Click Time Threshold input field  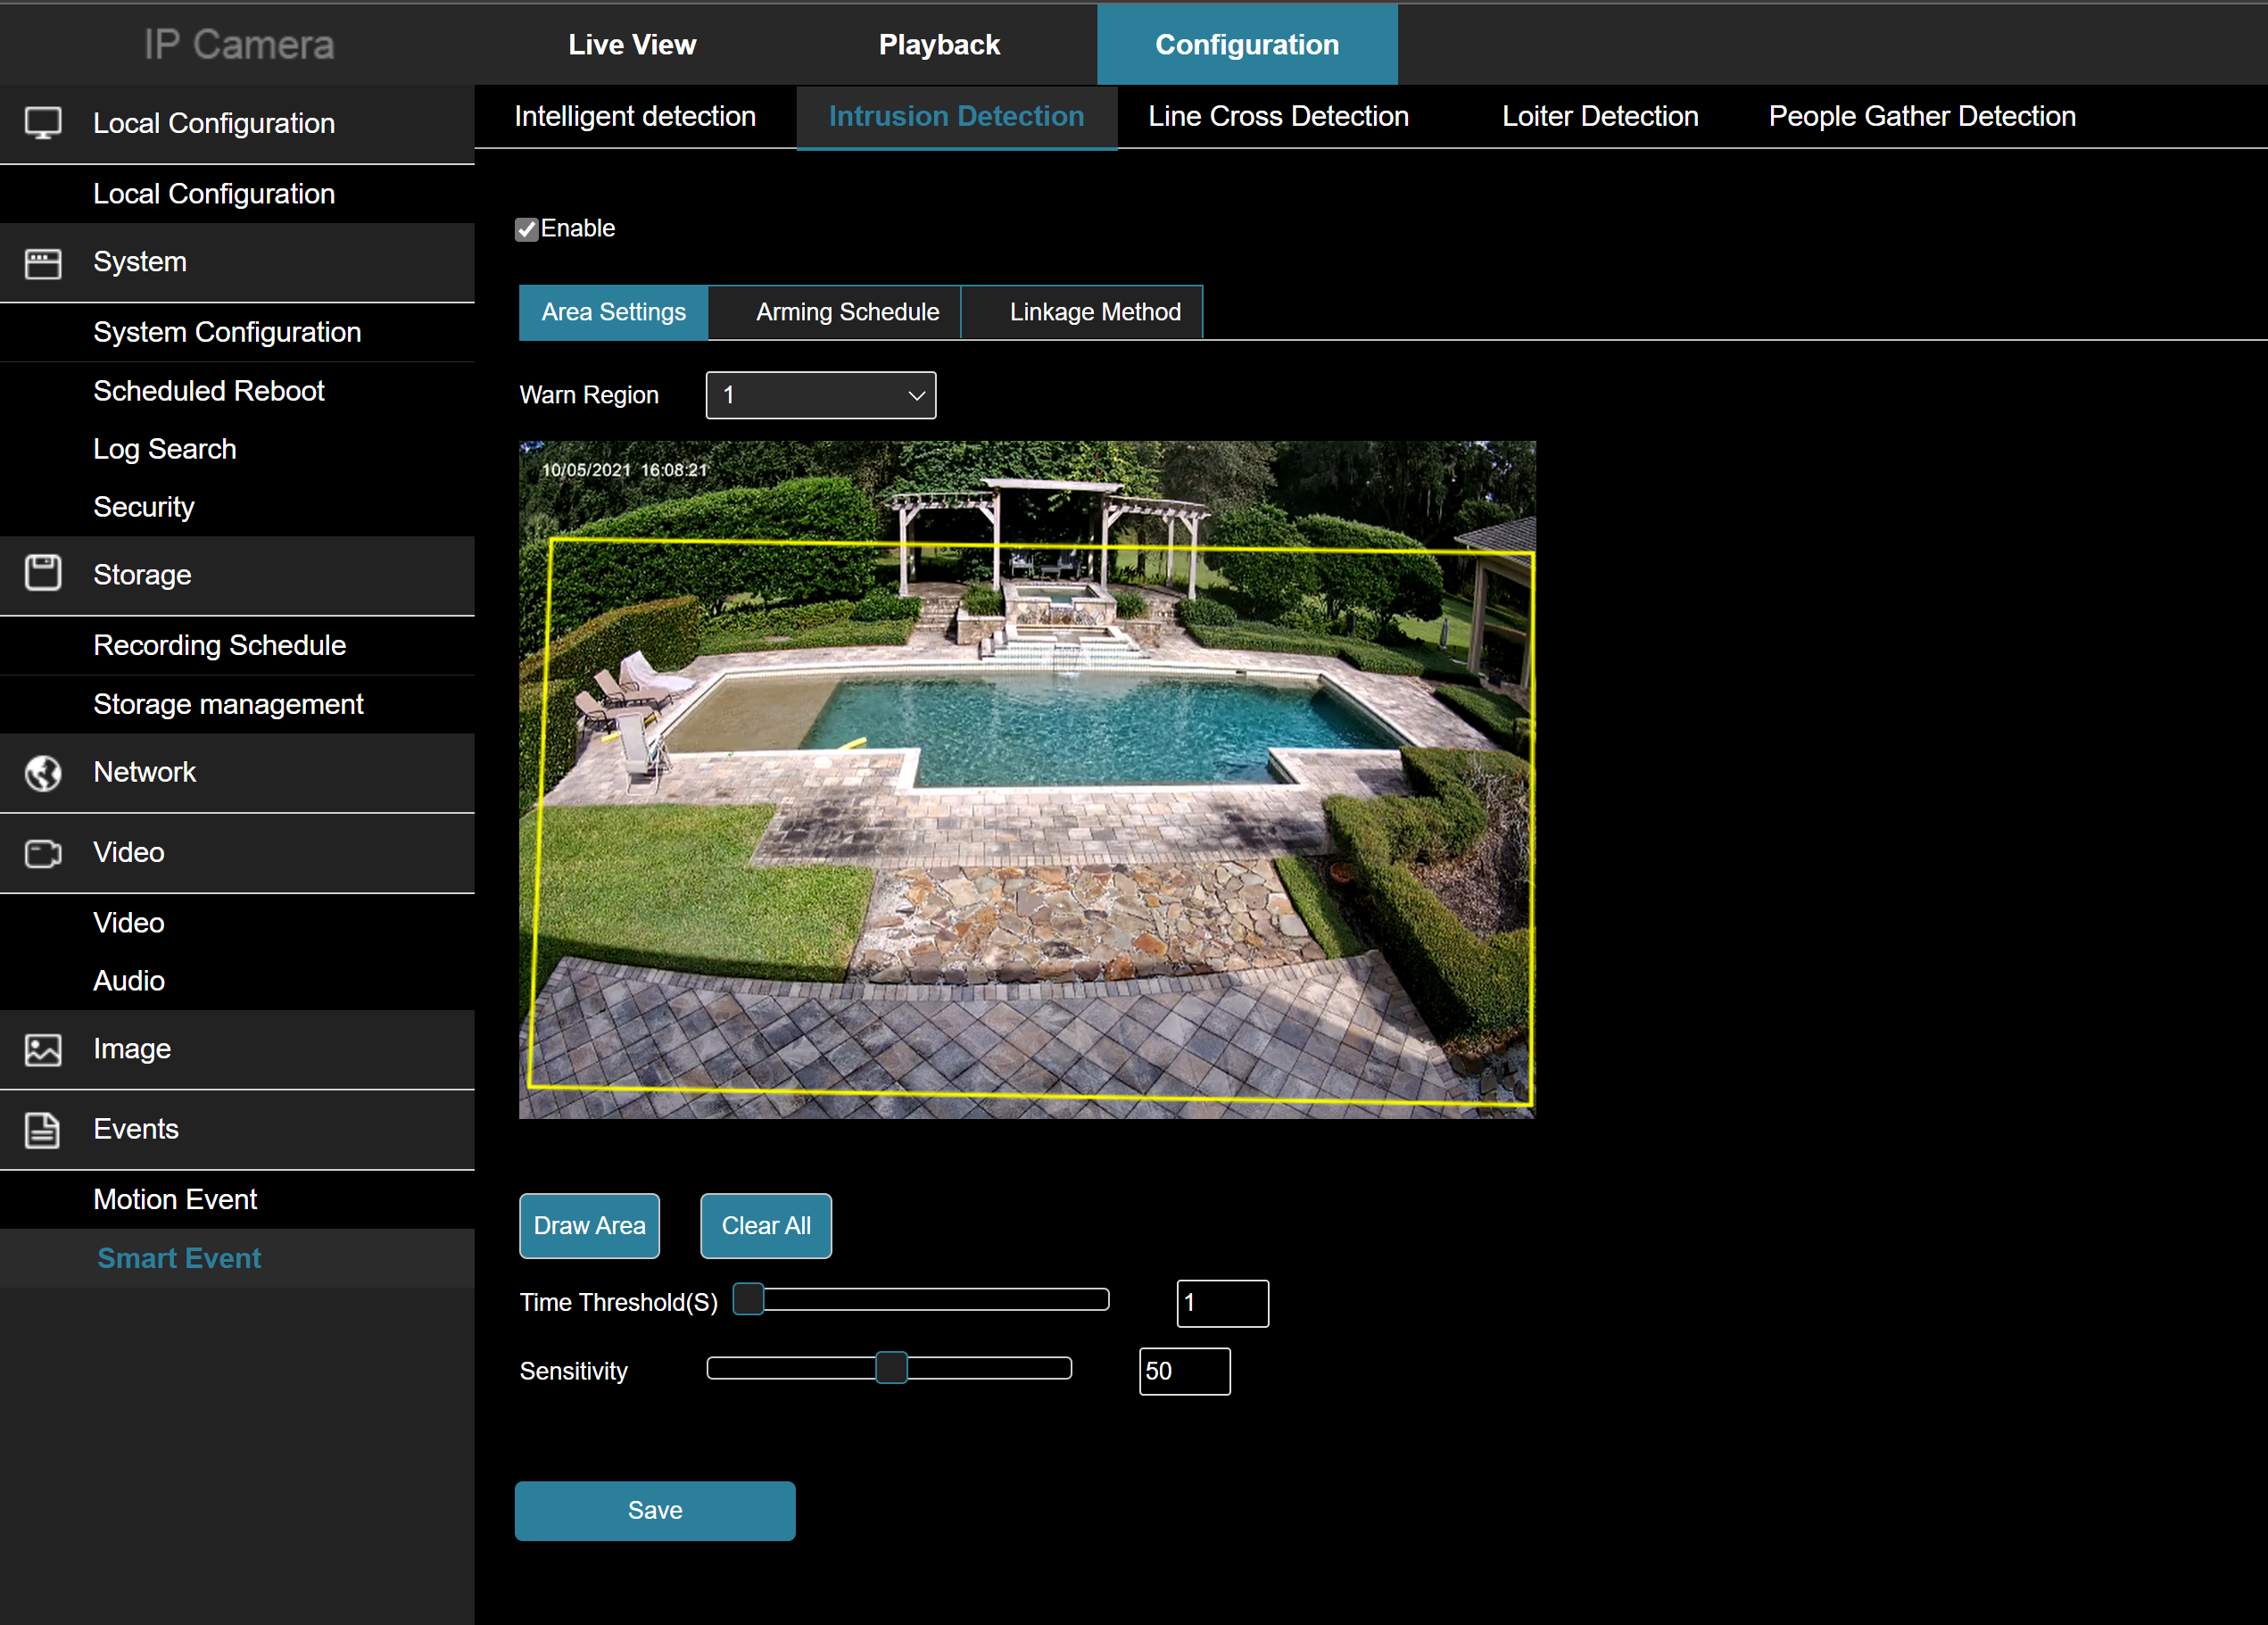pos(1219,1301)
